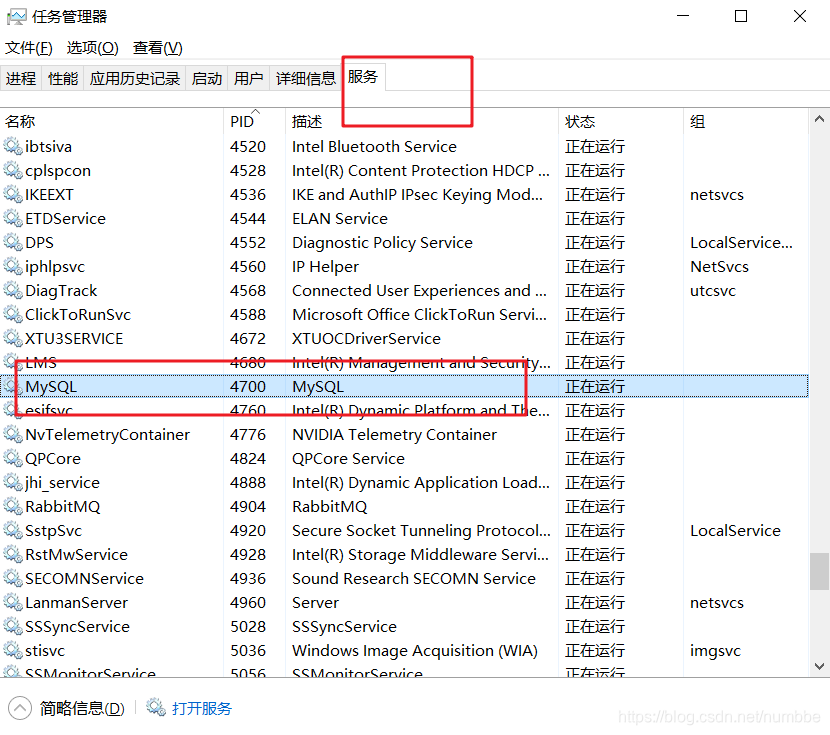Select the row with PID 4776

404,434
